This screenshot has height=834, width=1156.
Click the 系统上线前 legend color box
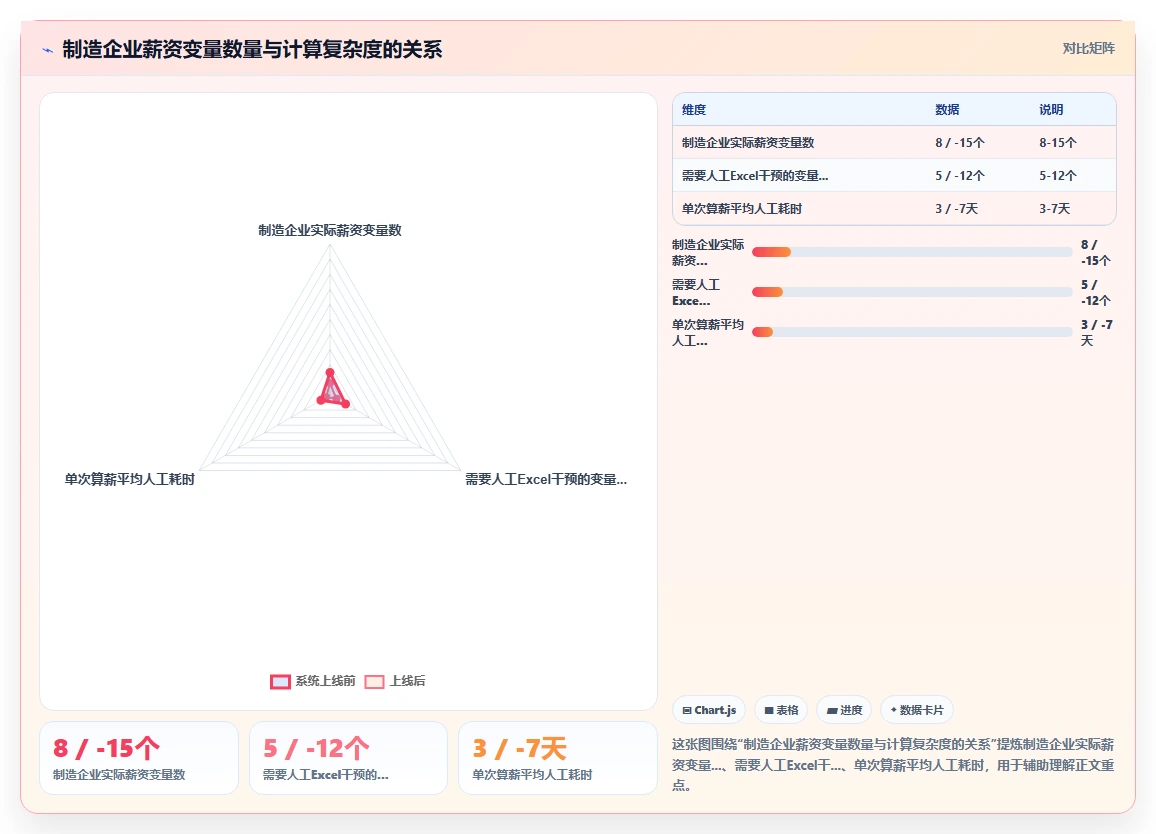pyautogui.click(x=280, y=681)
